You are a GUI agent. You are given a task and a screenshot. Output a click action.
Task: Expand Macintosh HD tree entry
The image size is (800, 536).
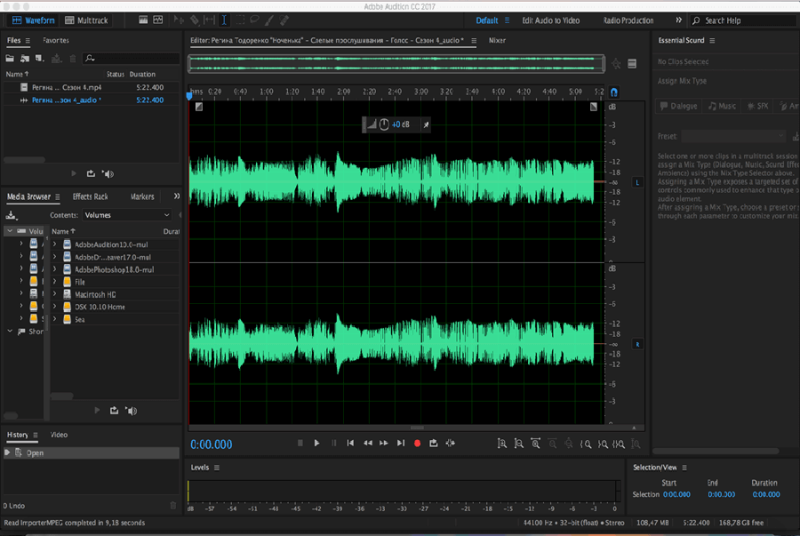coord(55,294)
